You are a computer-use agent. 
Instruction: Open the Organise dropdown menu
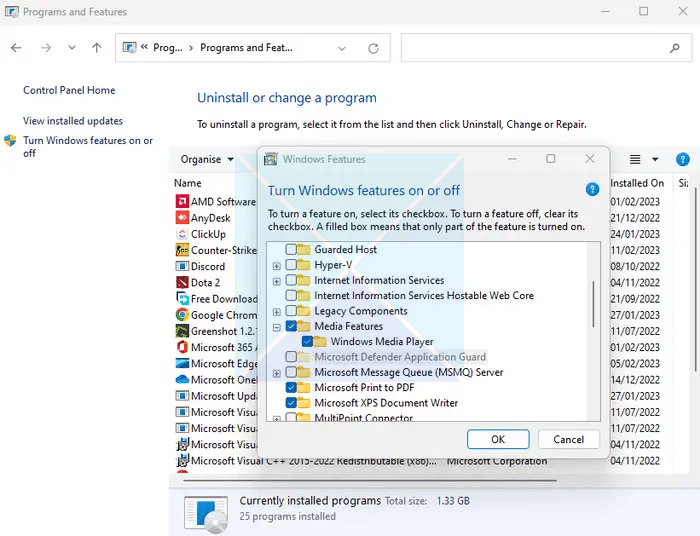click(207, 159)
